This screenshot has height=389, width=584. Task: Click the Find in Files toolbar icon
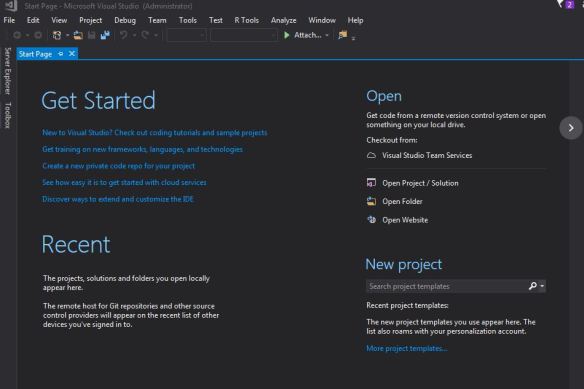[x=343, y=35]
